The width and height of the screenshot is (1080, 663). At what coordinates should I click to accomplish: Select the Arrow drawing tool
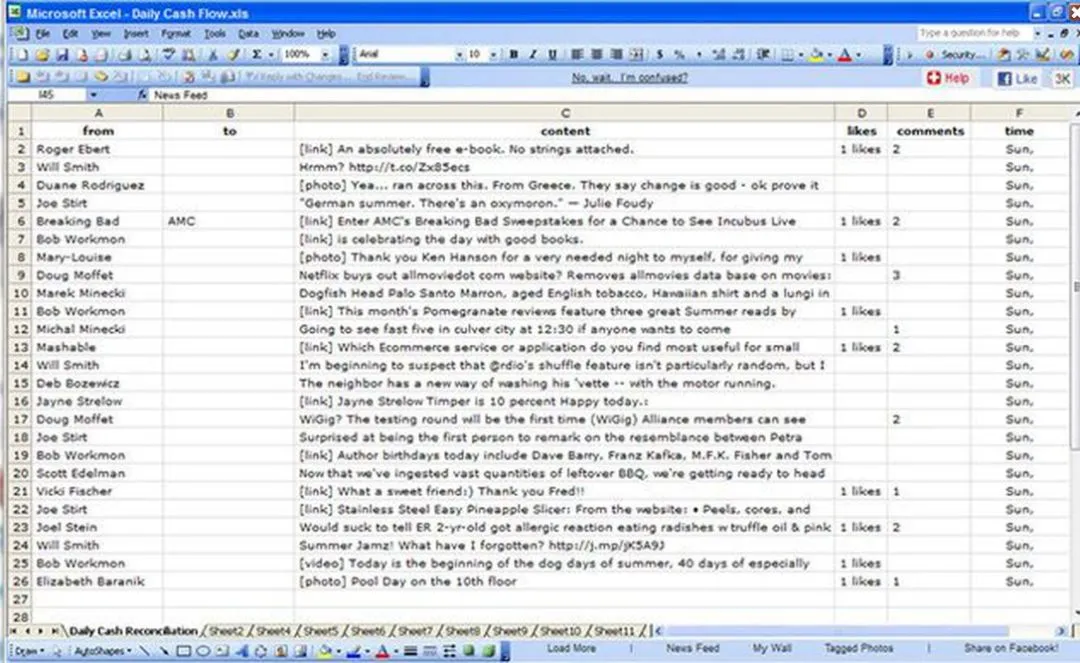point(163,651)
